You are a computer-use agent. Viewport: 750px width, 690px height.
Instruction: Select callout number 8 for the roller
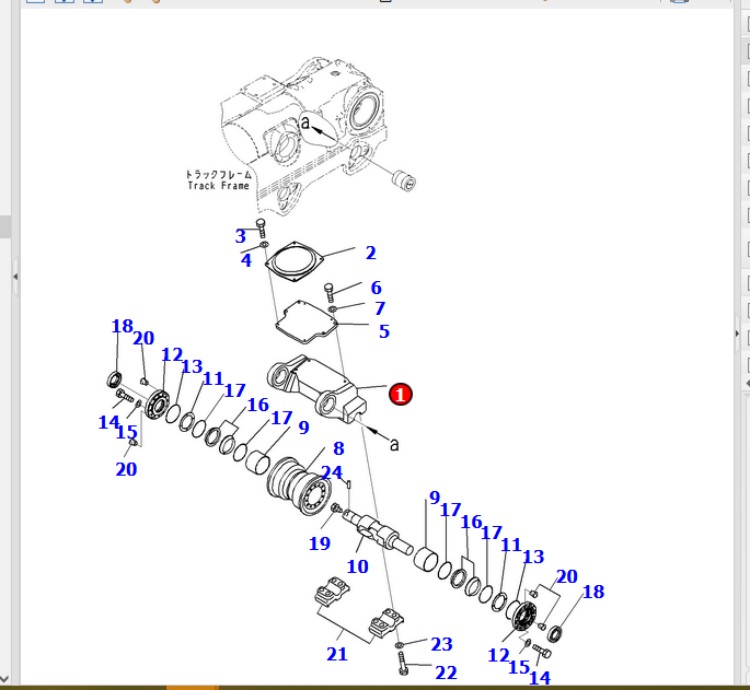point(338,449)
